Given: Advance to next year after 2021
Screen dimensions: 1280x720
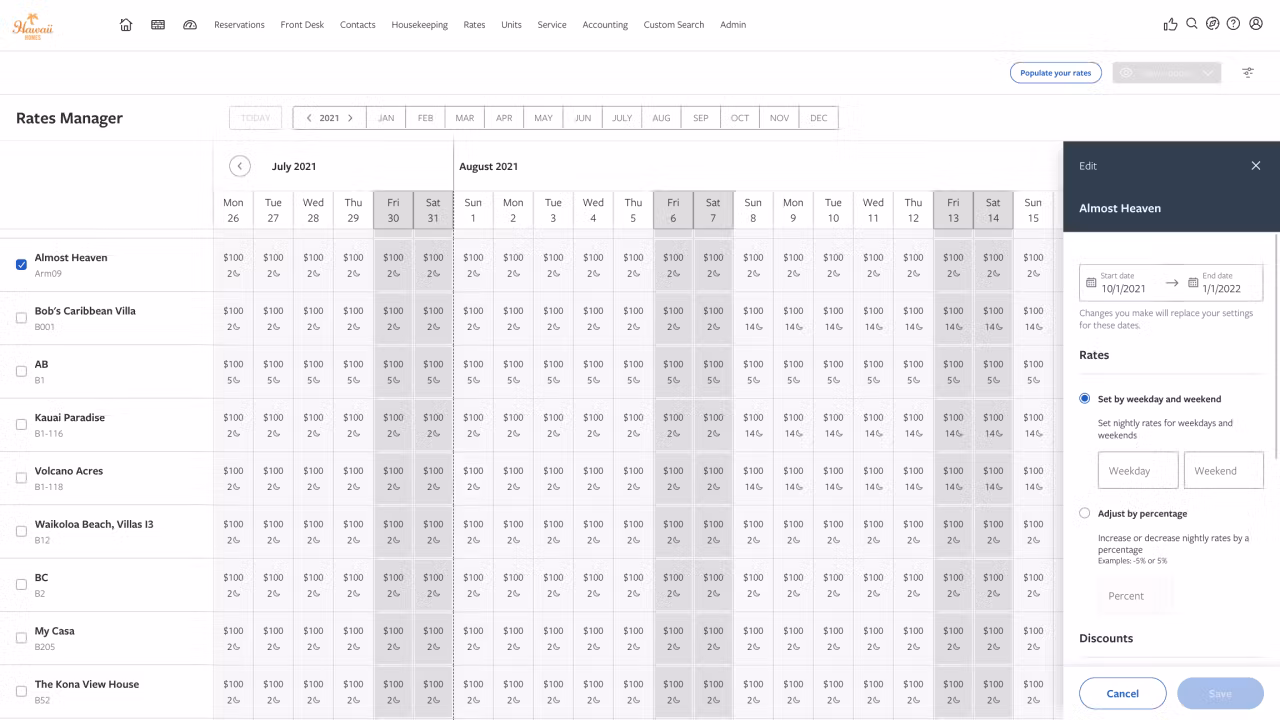Looking at the screenshot, I should tap(350, 118).
